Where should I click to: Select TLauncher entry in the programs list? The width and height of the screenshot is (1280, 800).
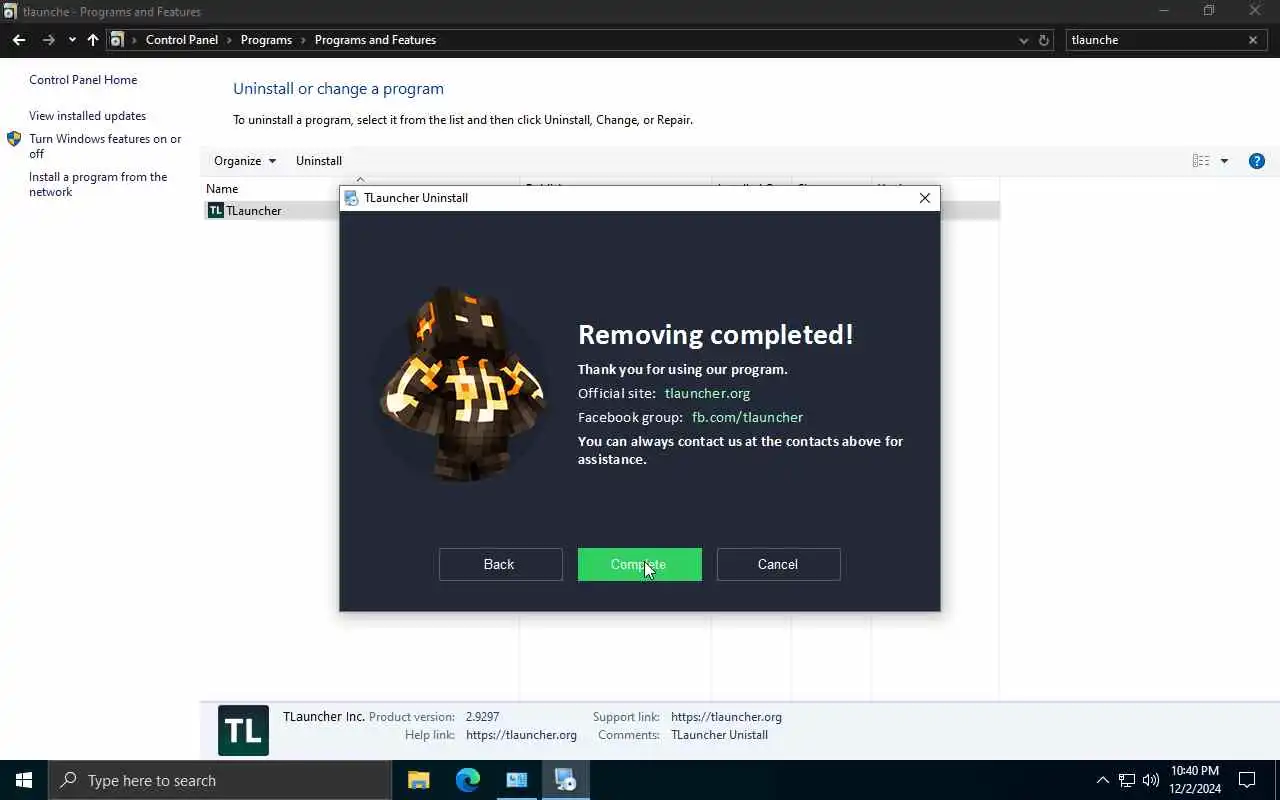[601, 211]
